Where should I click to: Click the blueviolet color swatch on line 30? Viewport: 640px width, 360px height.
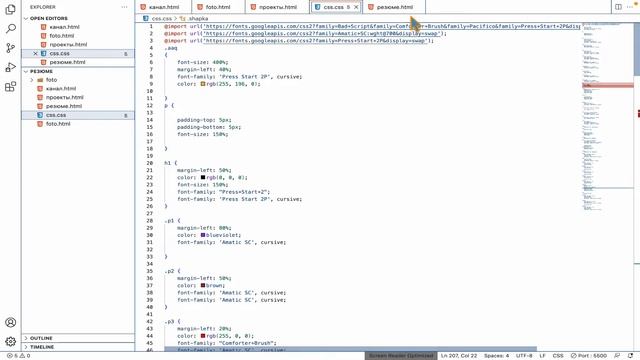pyautogui.click(x=203, y=235)
